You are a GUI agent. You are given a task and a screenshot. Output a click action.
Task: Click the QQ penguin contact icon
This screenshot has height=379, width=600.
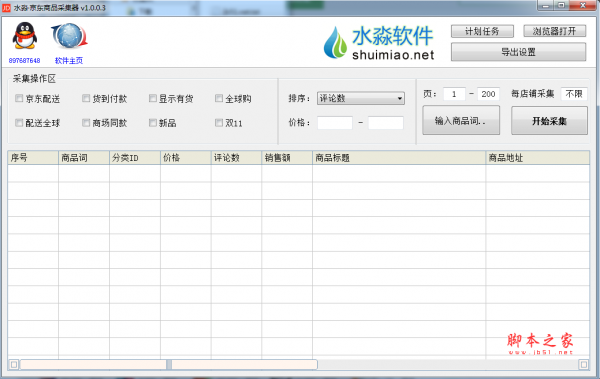25,36
